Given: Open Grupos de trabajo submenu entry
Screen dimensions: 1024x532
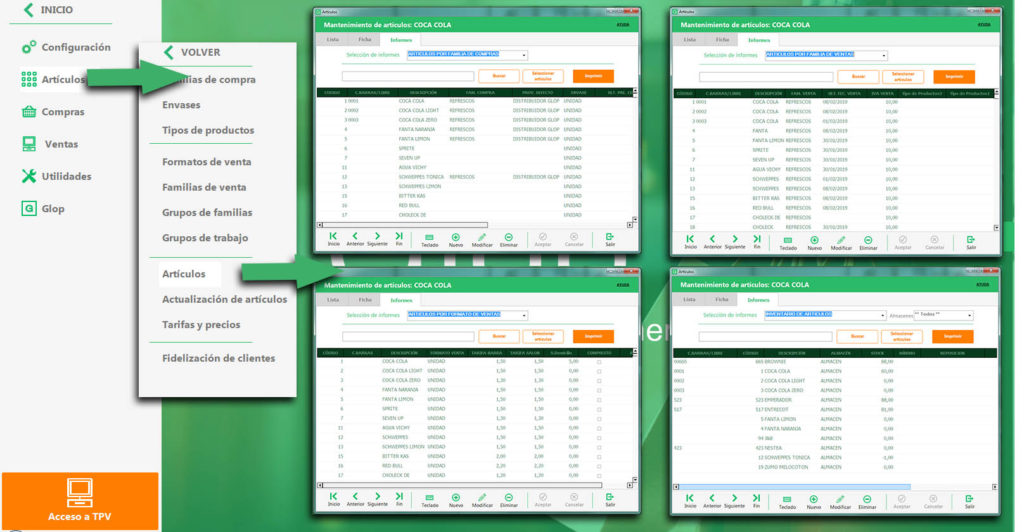Looking at the screenshot, I should (x=205, y=238).
